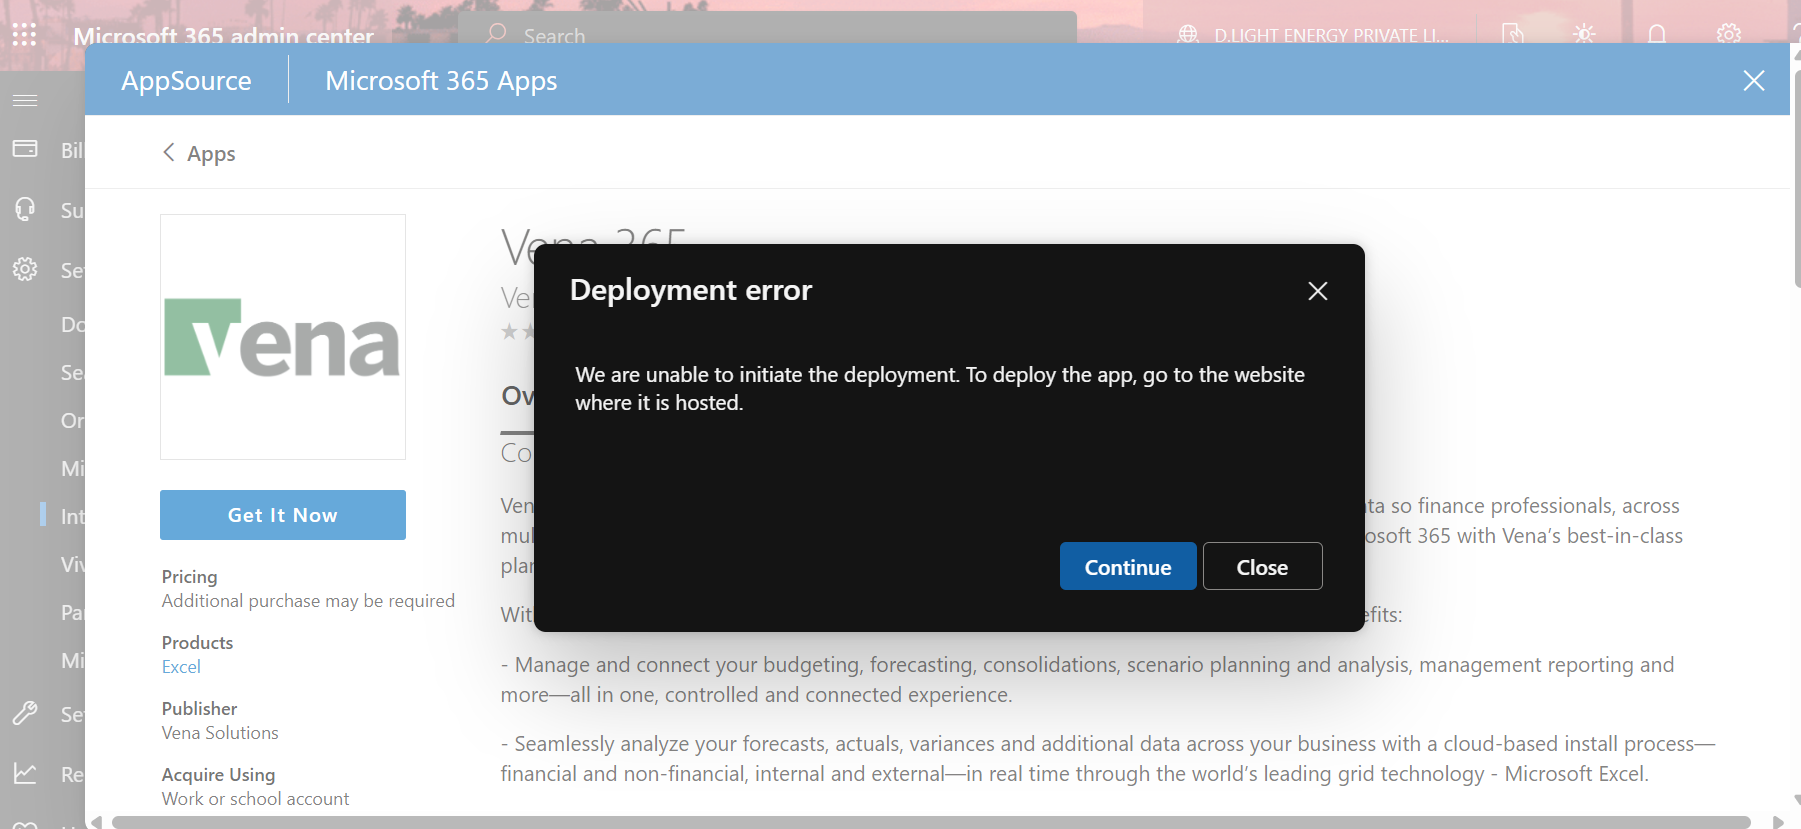Open the Settings gear icon in sidebar

[25, 269]
